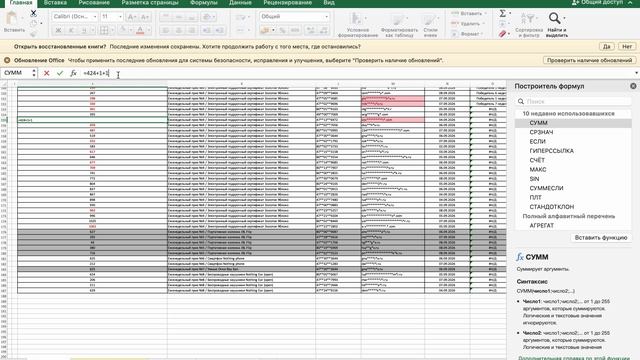The height and width of the screenshot is (360, 640).
Task: Select the Format Painter brush icon
Action: 33,33
